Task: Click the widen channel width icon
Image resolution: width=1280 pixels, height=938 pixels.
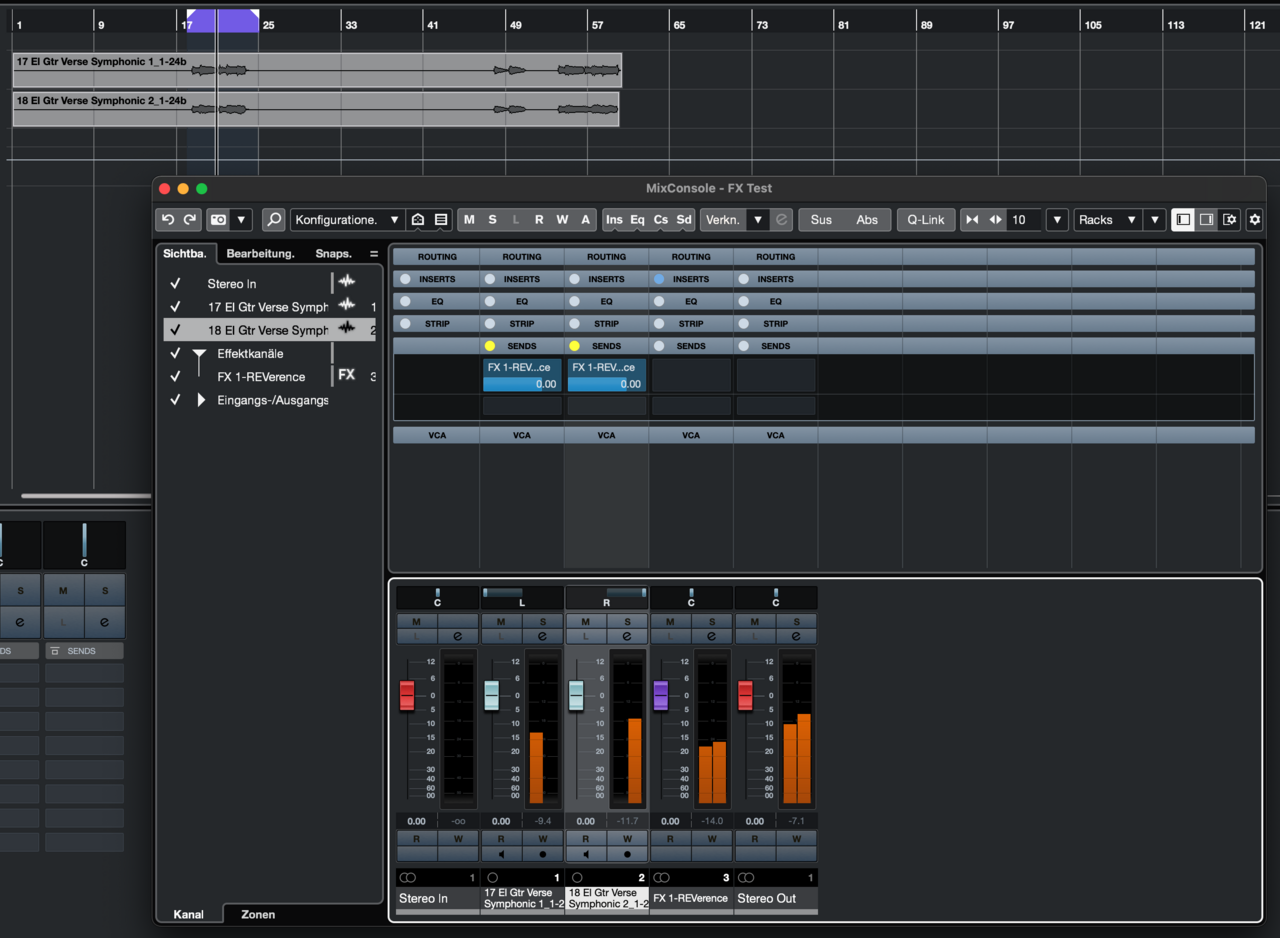Action: (x=995, y=220)
